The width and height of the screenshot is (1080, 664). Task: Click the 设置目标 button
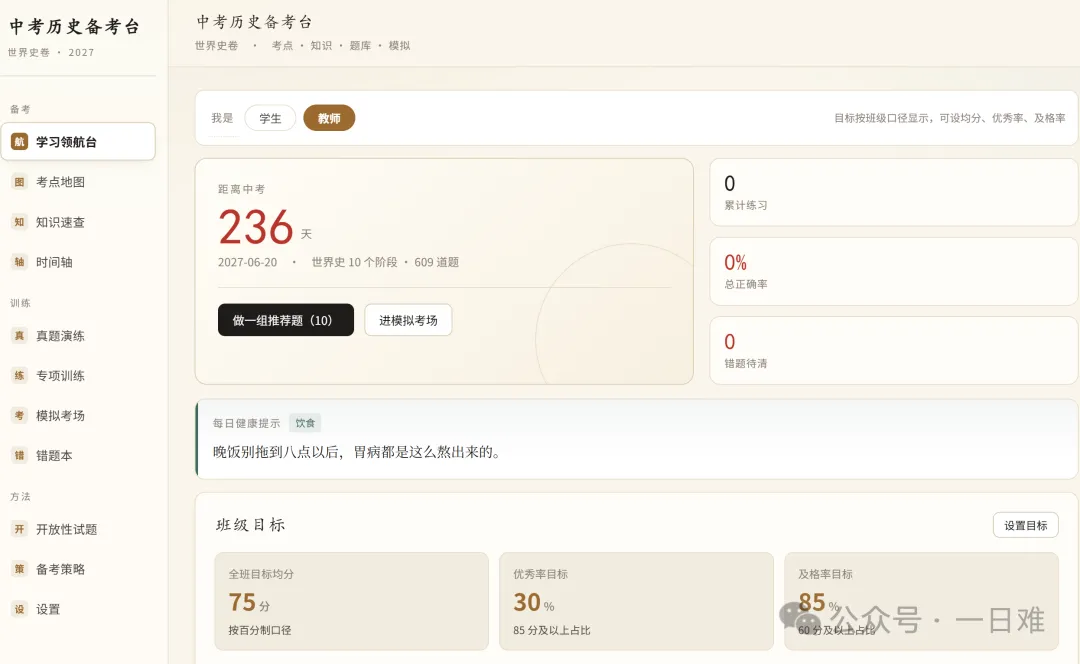[1026, 525]
